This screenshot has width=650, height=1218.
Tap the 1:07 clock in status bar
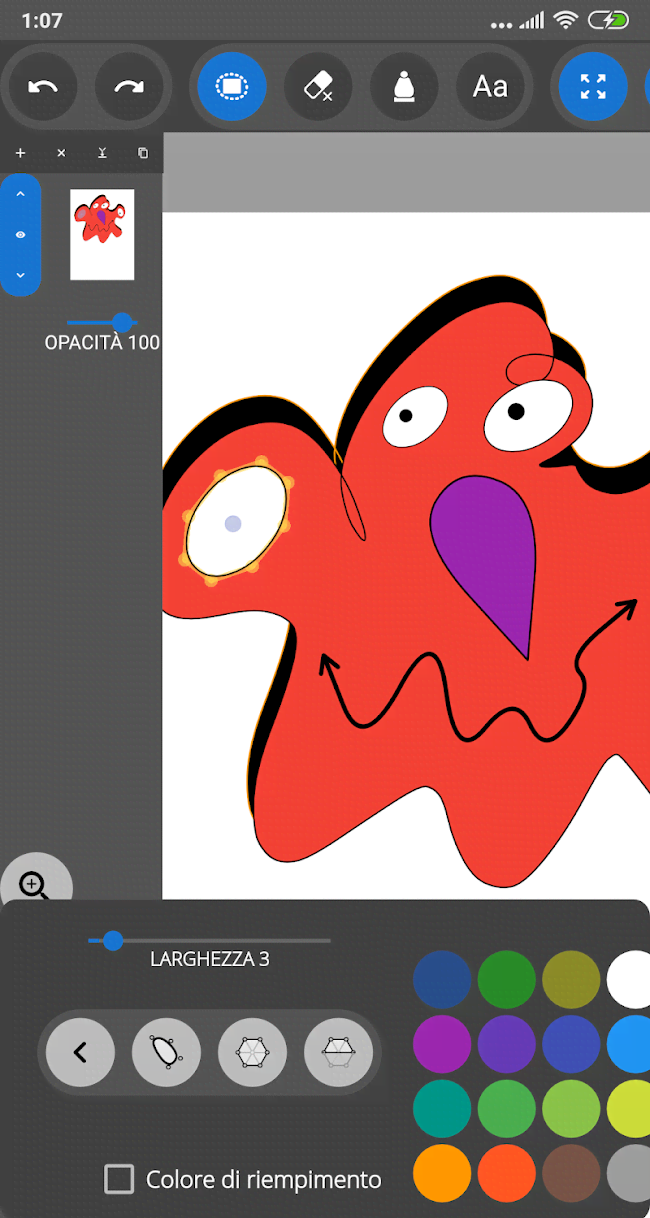click(x=42, y=20)
